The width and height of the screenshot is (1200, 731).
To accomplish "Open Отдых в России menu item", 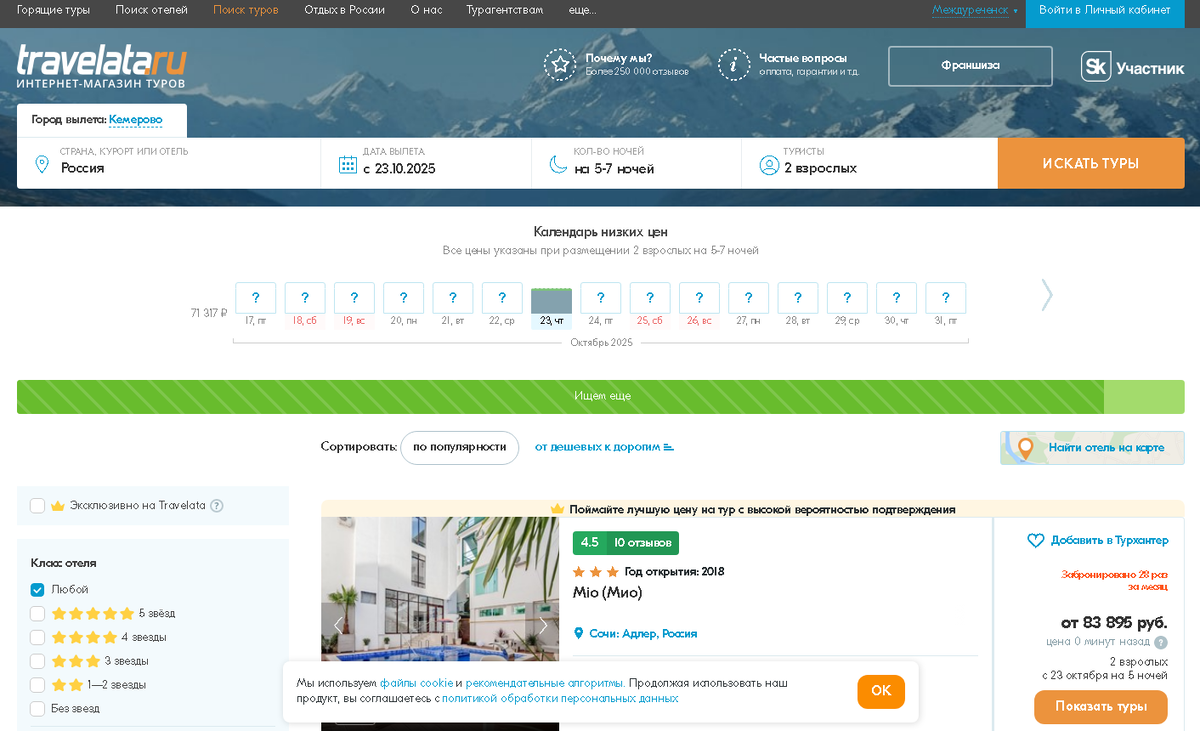I will 345,10.
